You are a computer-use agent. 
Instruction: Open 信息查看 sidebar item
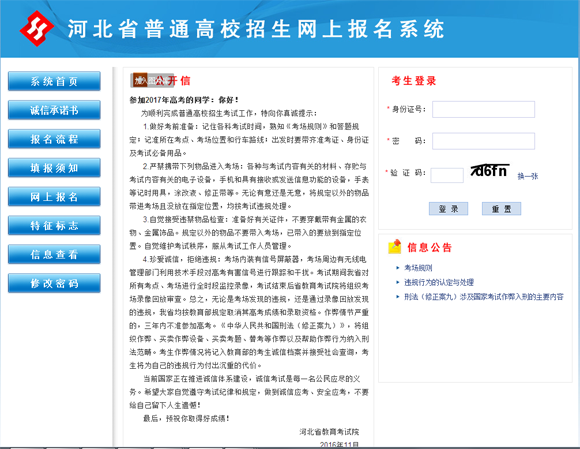pyautogui.click(x=54, y=254)
